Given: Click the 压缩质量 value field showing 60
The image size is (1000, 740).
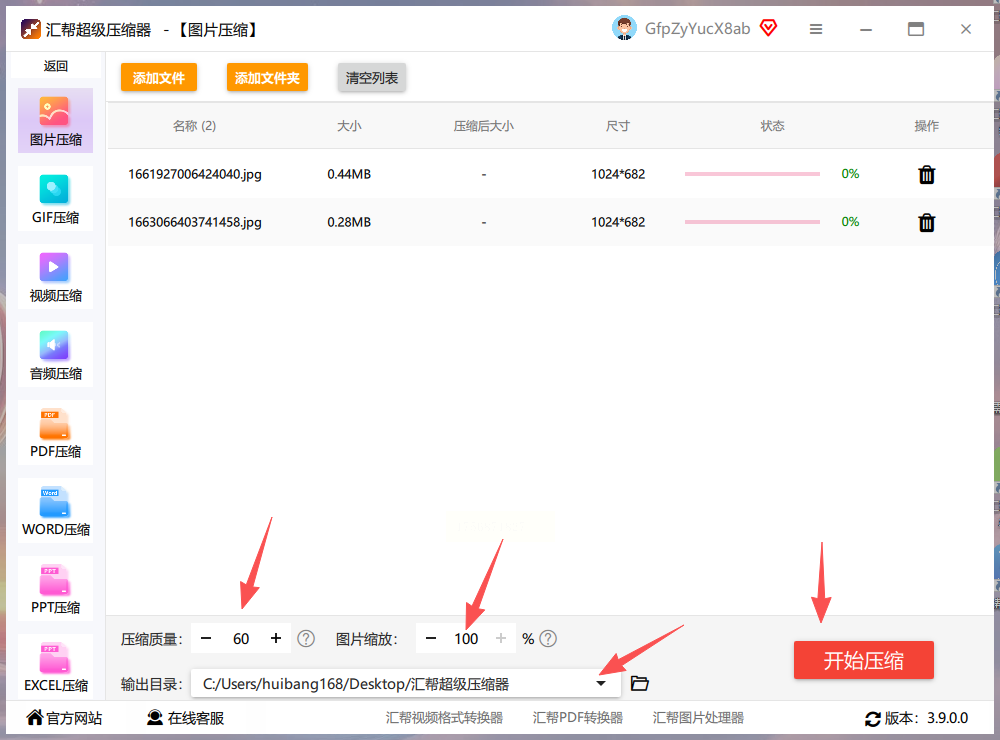Looking at the screenshot, I should coord(241,639).
